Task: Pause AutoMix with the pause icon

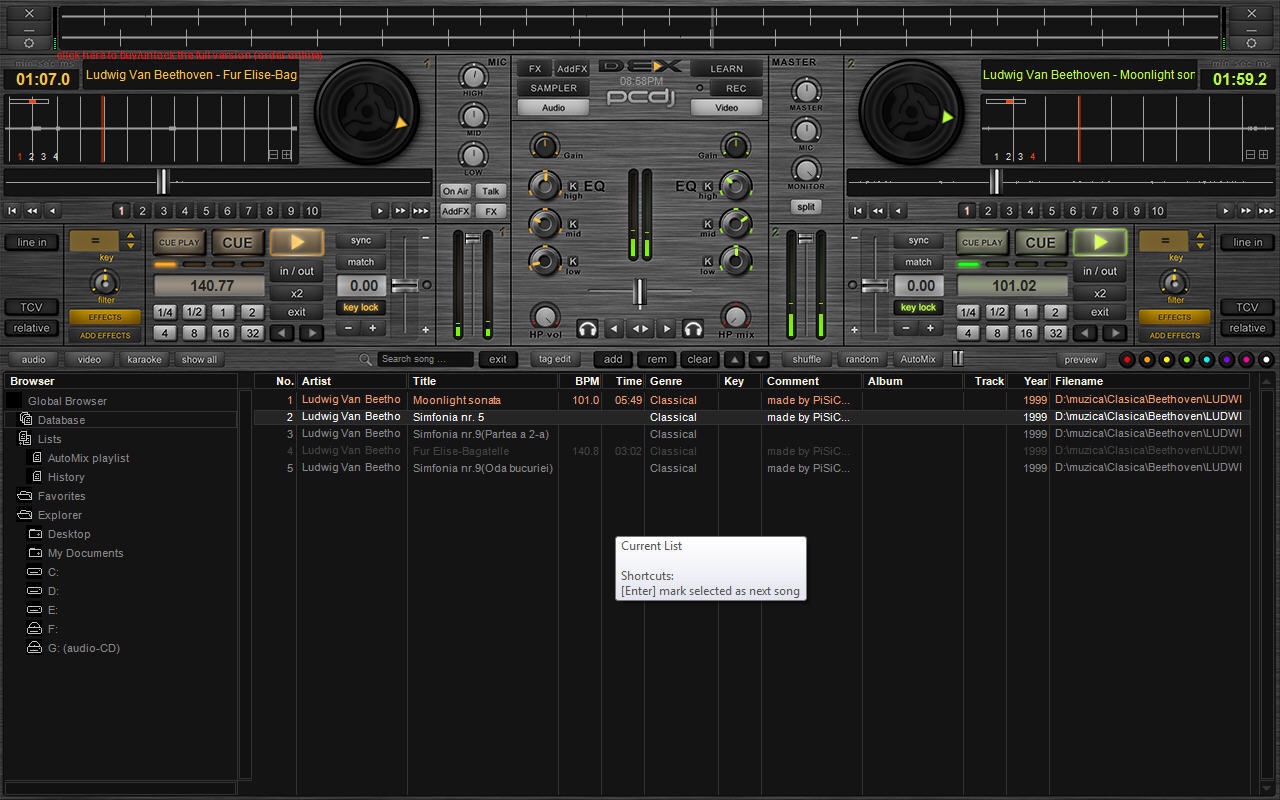Action: click(957, 358)
